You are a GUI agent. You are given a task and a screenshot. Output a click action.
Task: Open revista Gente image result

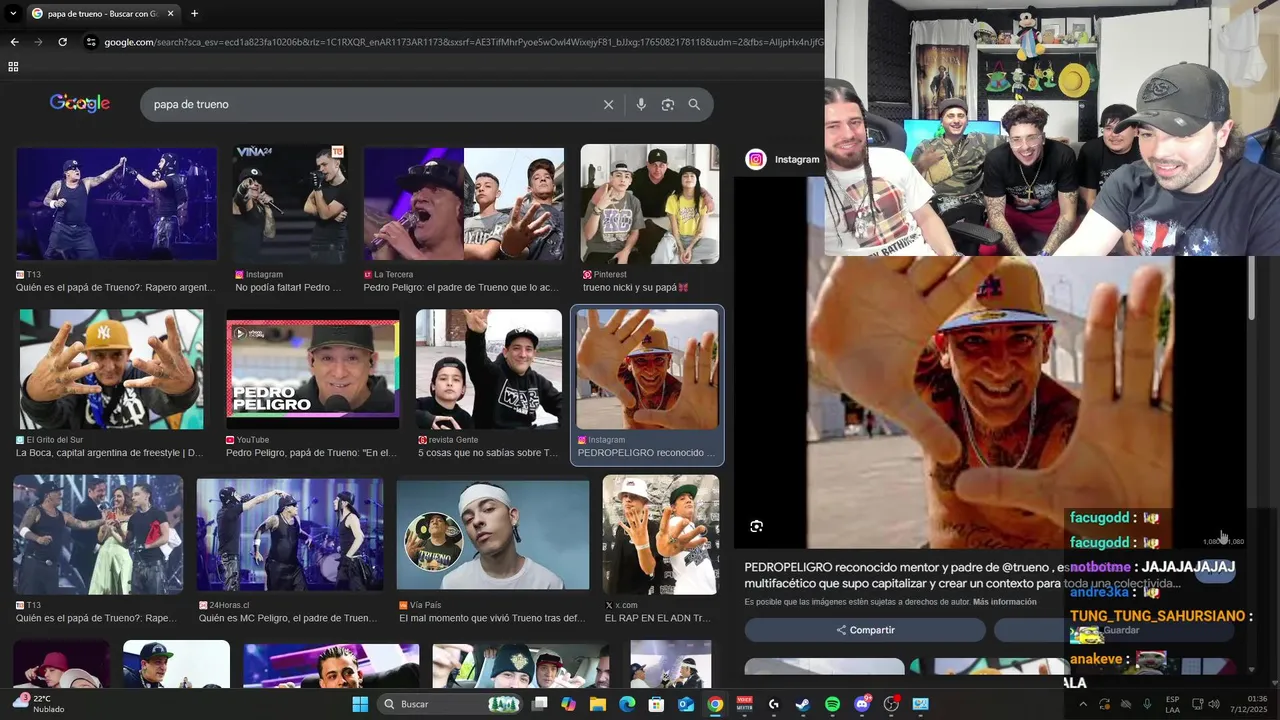coord(489,369)
